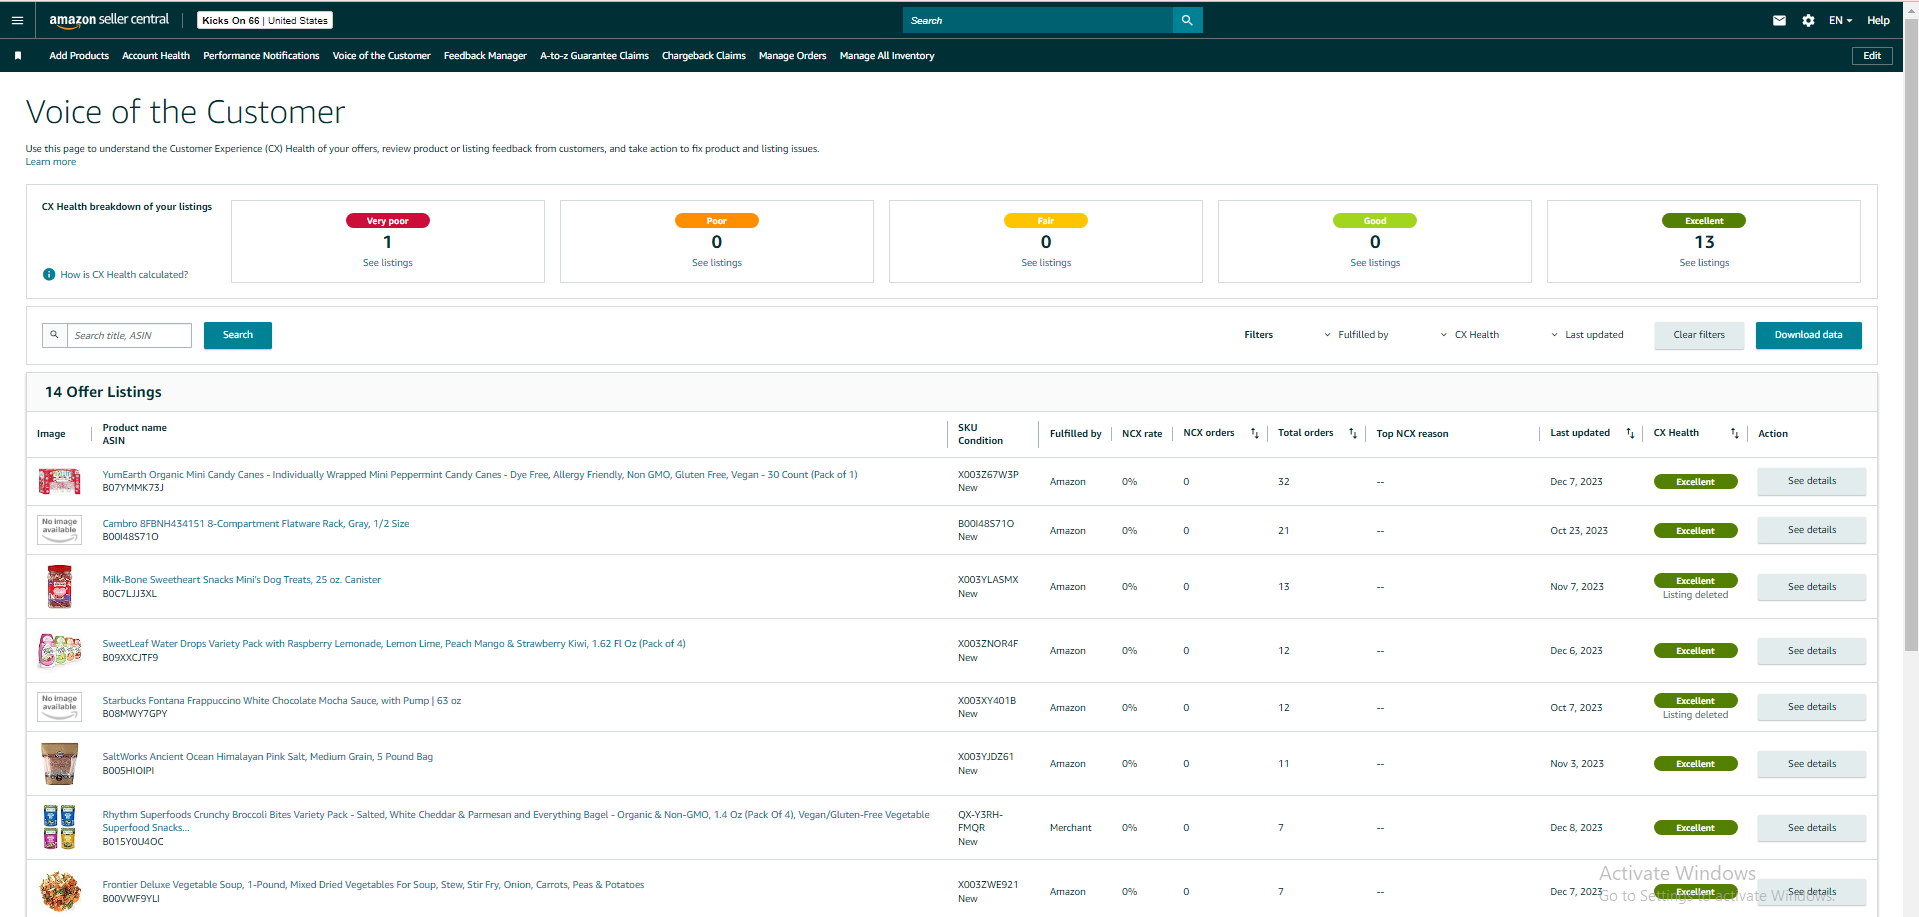
Task: Click Download data button
Action: pos(1808,335)
